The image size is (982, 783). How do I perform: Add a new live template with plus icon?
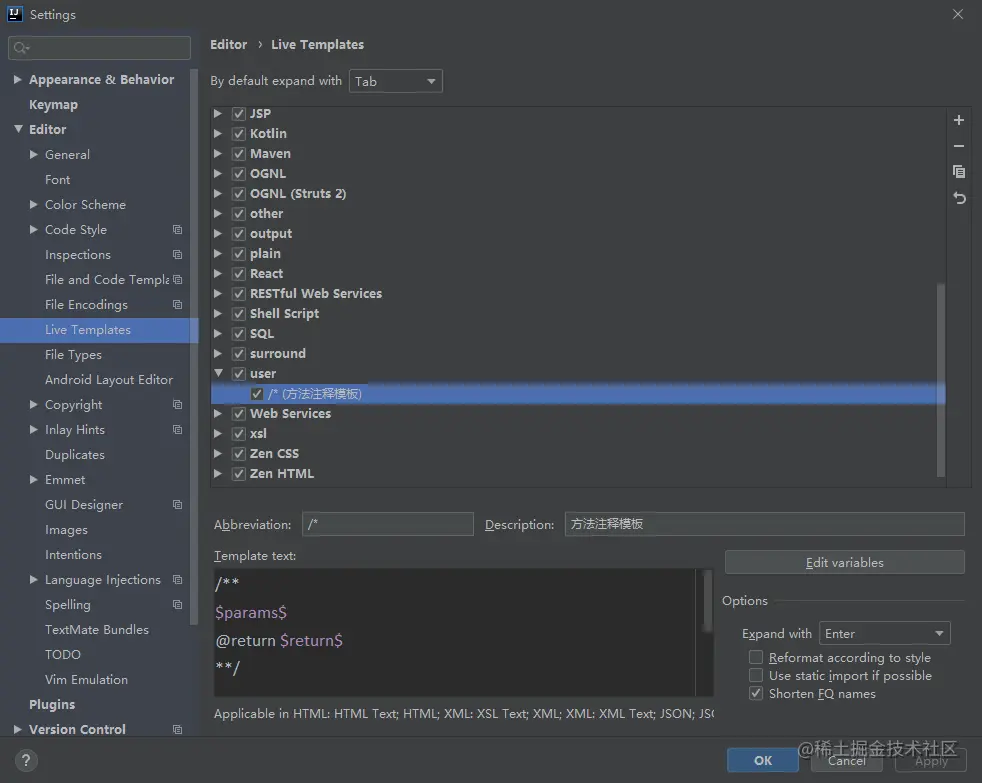pyautogui.click(x=958, y=120)
